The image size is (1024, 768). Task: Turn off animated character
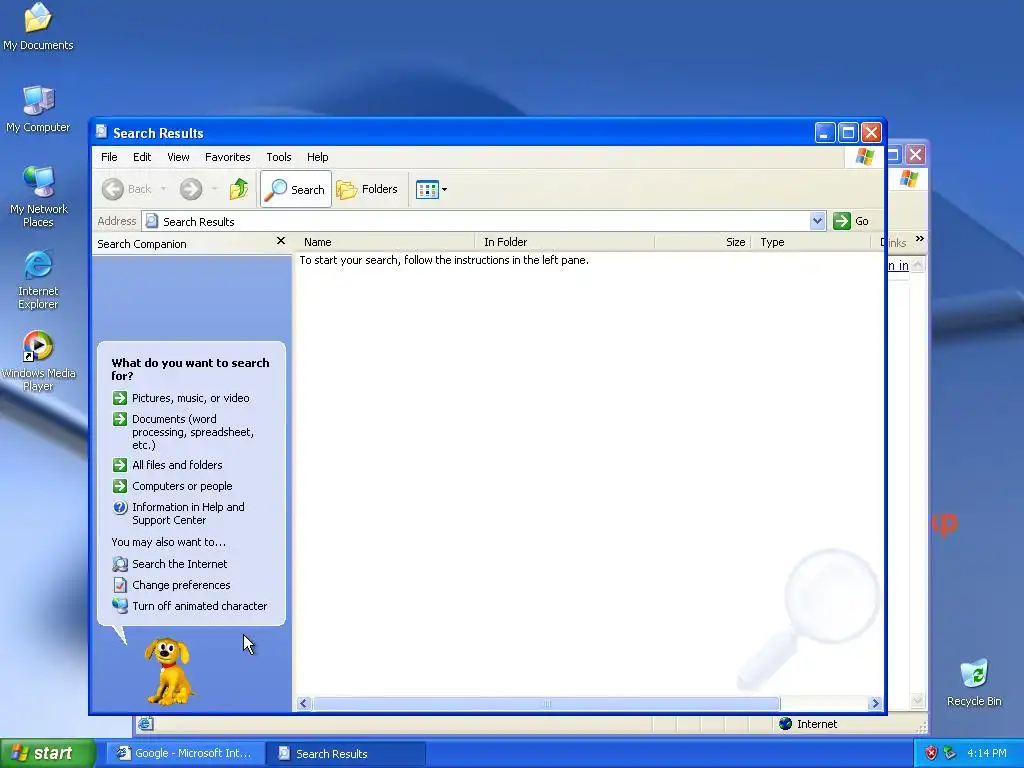click(x=189, y=606)
